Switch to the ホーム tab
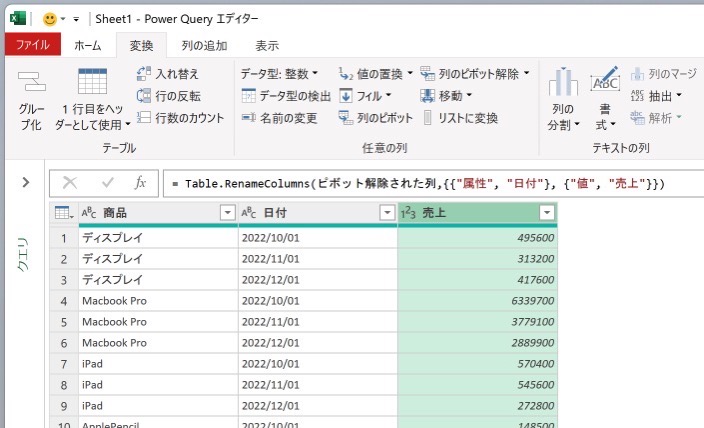The width and height of the screenshot is (704, 428). pos(88,45)
